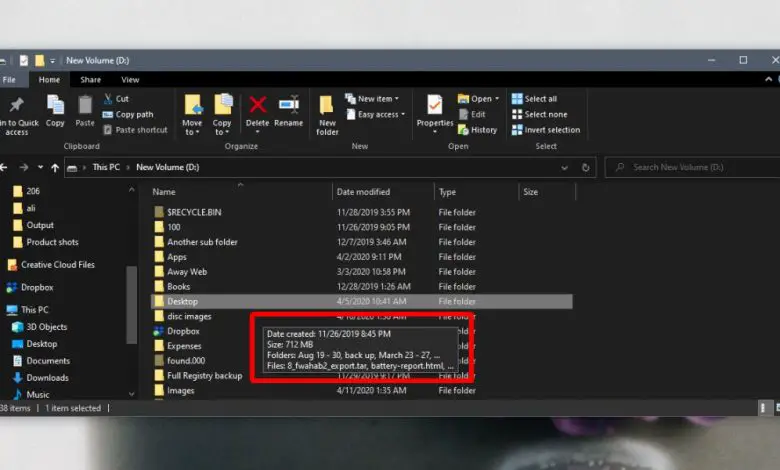This screenshot has height=470, width=780.
Task: Sort by the Type column header
Action: 447,191
